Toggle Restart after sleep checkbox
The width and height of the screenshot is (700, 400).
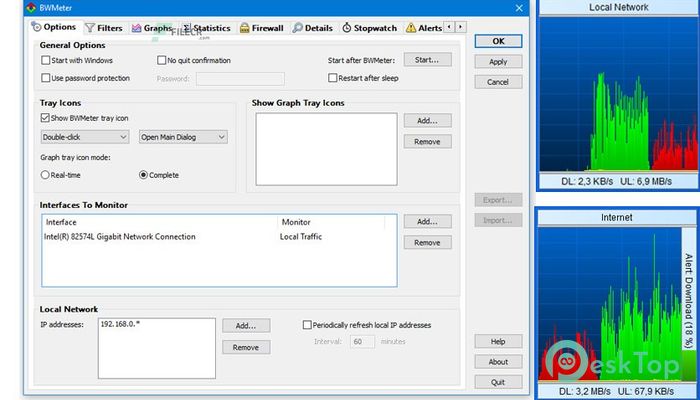point(363,78)
